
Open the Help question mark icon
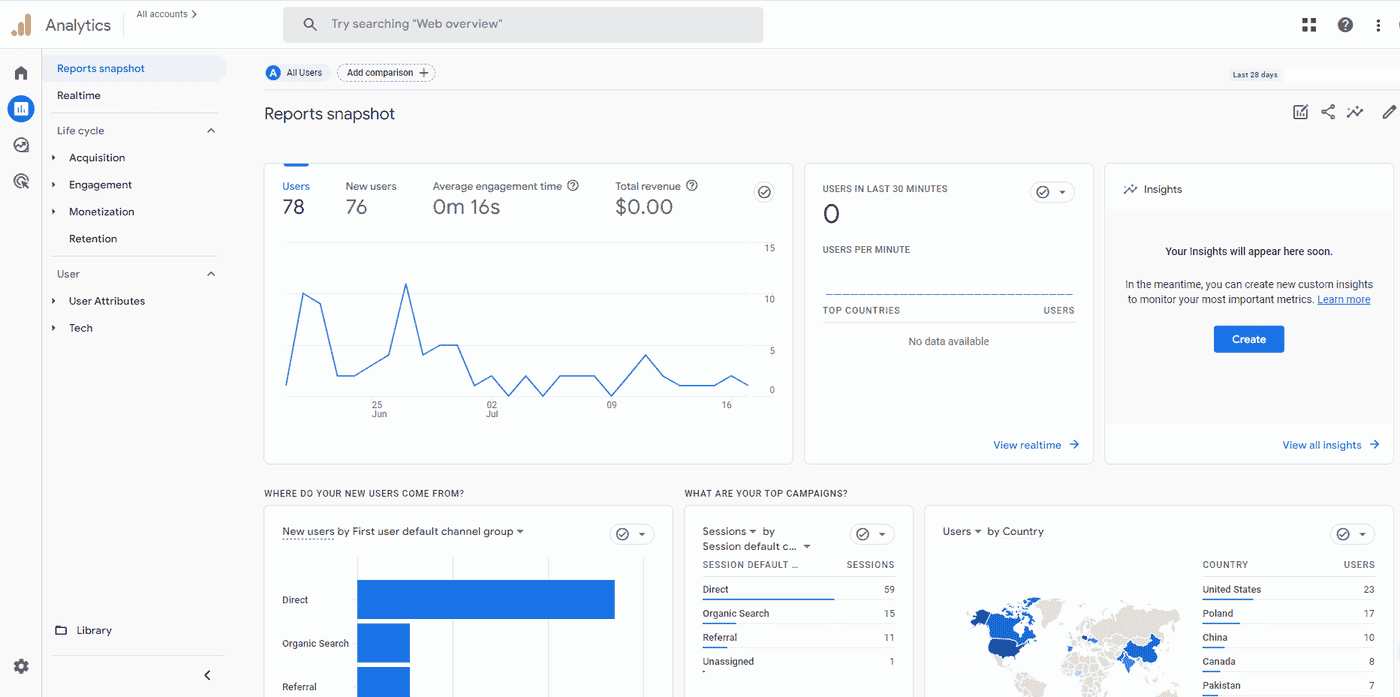click(1345, 25)
